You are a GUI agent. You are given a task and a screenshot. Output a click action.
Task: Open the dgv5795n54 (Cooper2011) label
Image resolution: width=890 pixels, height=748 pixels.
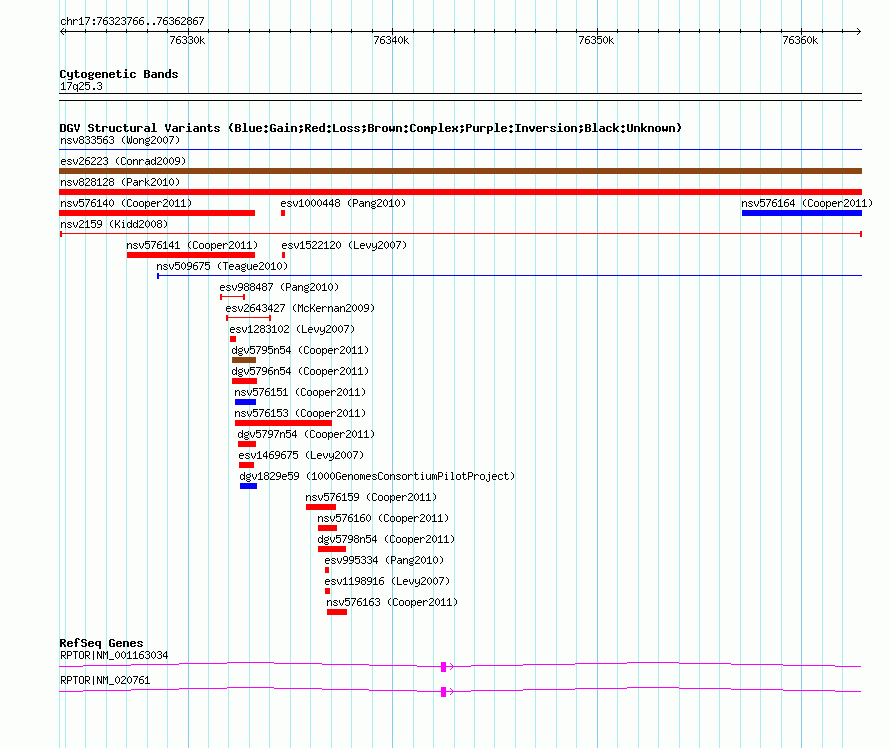click(x=300, y=350)
